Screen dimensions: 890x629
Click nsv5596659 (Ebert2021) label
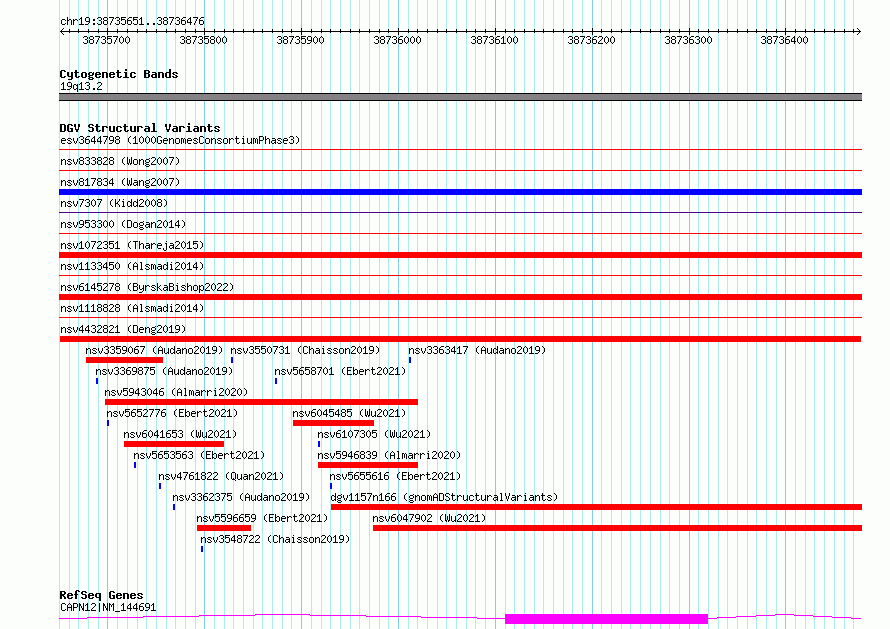coord(262,518)
